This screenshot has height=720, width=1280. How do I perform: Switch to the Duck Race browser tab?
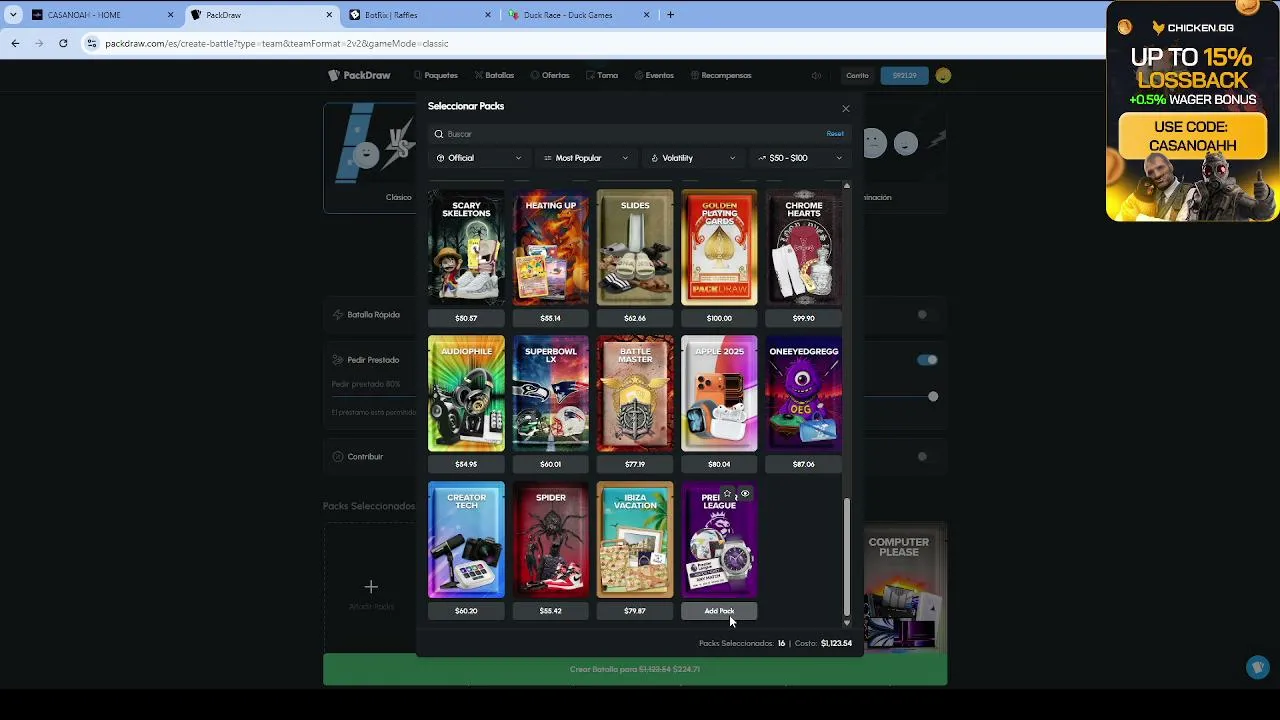point(578,15)
